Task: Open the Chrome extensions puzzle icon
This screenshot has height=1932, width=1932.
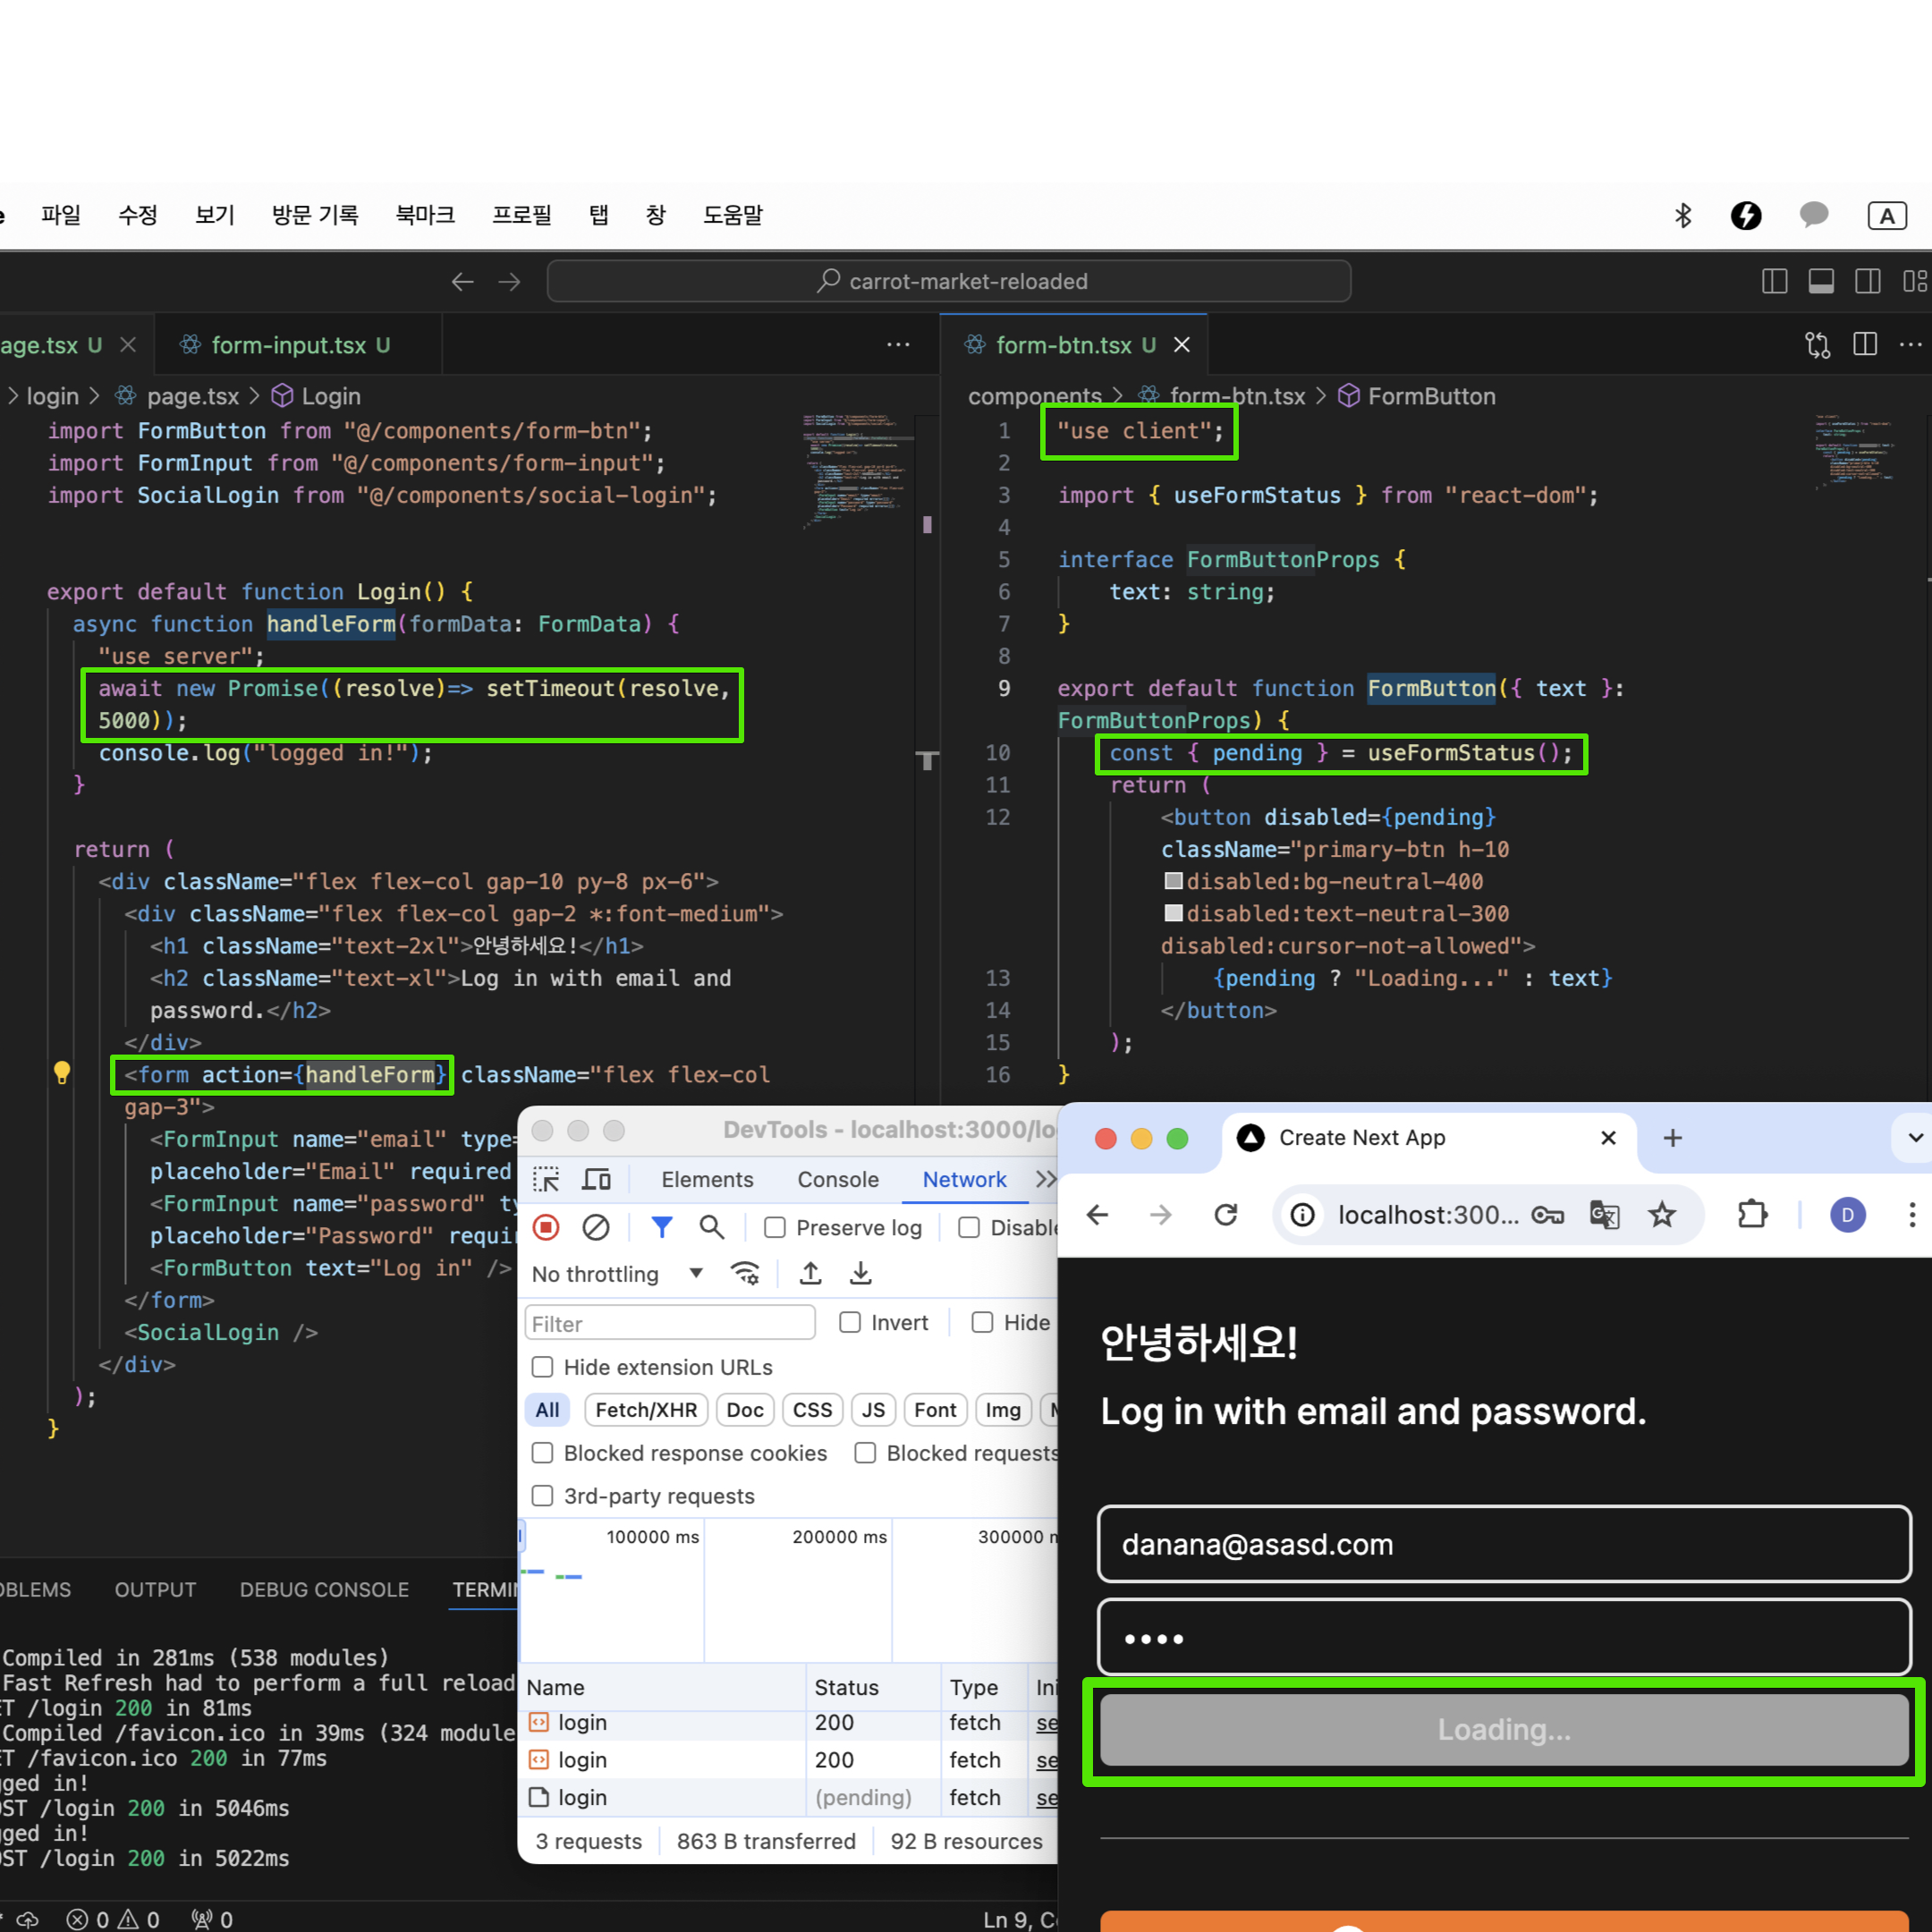Action: click(1752, 1215)
